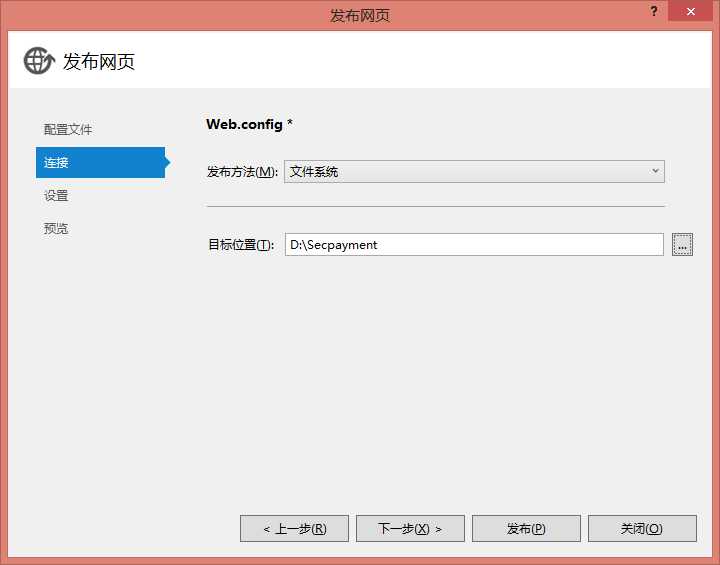Switch to the 配置文件 step
Screen dimensions: 720x565
pos(68,130)
